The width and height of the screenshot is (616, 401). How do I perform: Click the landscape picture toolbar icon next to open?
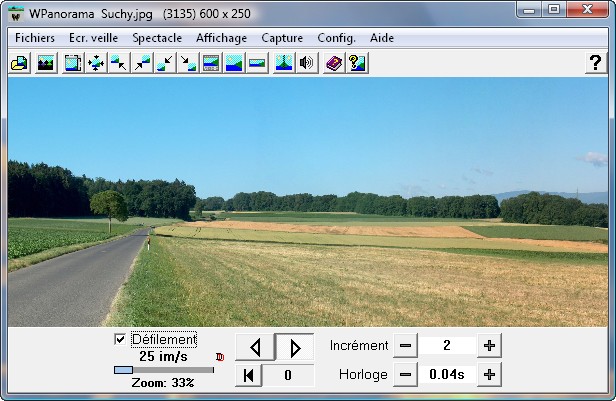point(46,63)
